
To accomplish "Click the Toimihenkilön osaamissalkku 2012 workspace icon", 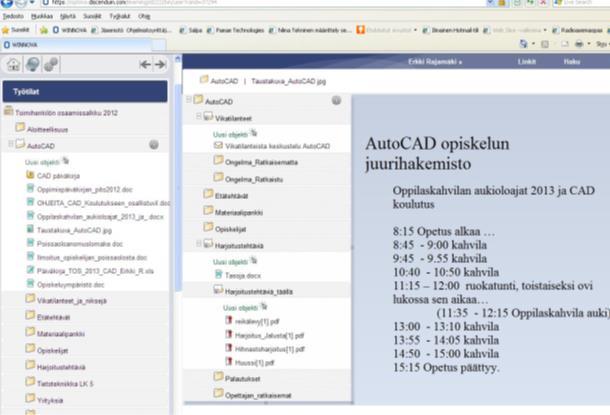I will click(x=9, y=111).
